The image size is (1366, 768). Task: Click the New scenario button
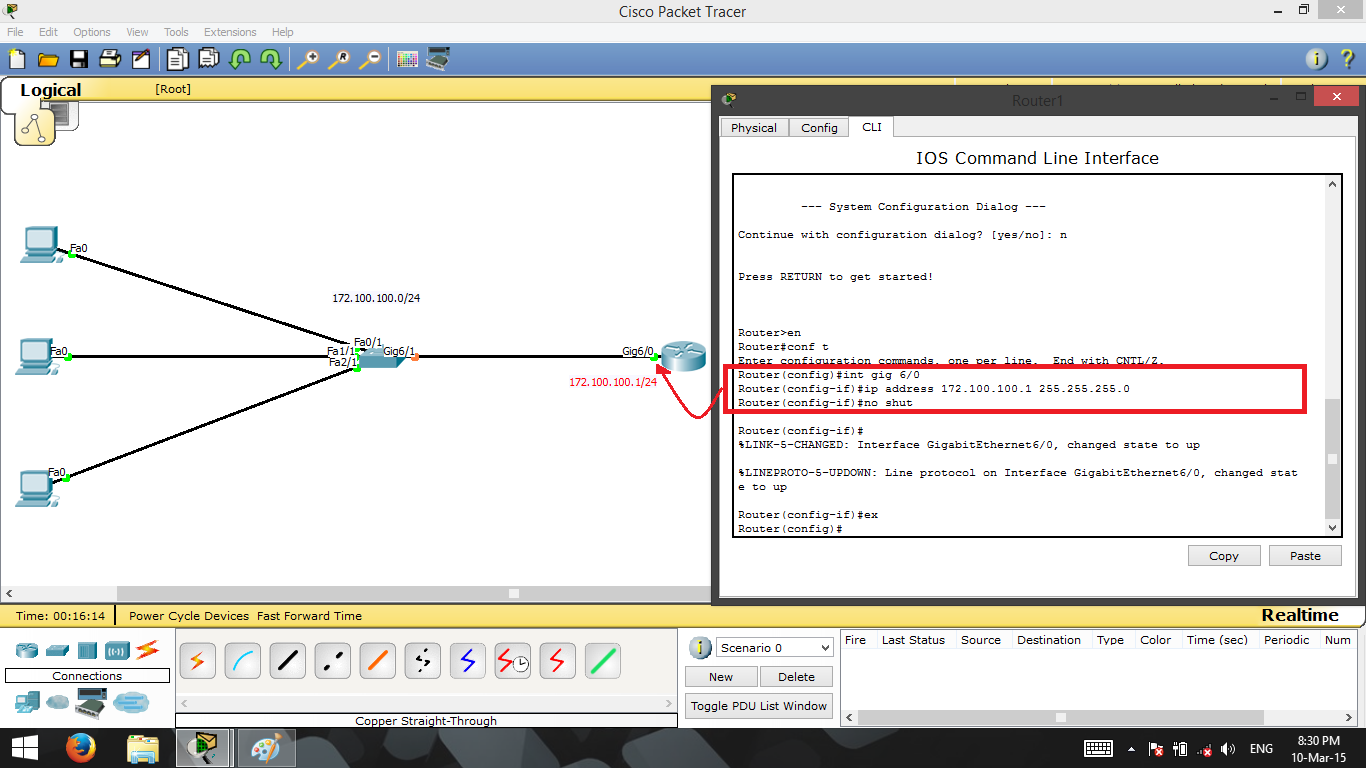coord(721,677)
